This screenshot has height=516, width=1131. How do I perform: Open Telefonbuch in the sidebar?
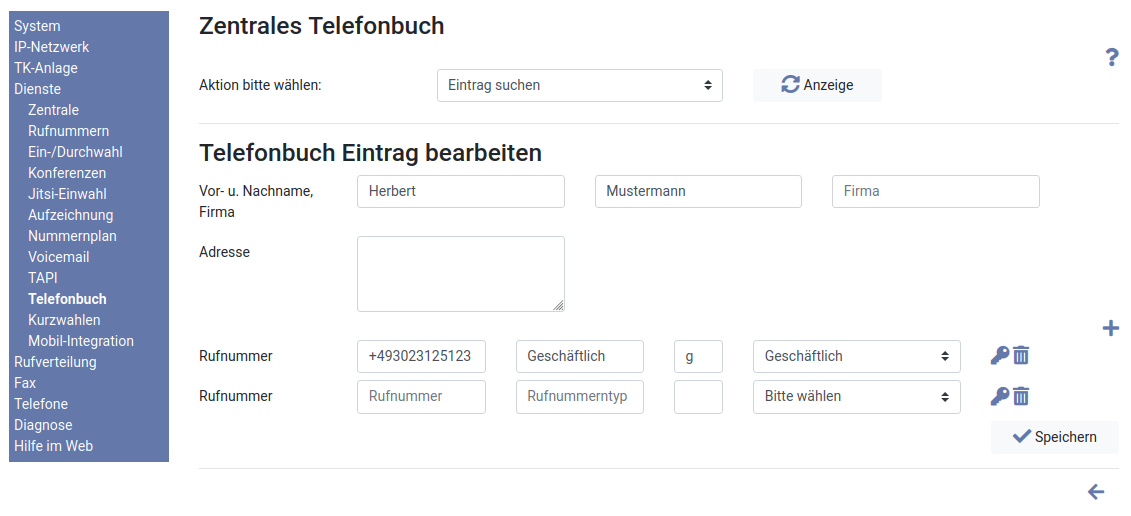pos(67,299)
